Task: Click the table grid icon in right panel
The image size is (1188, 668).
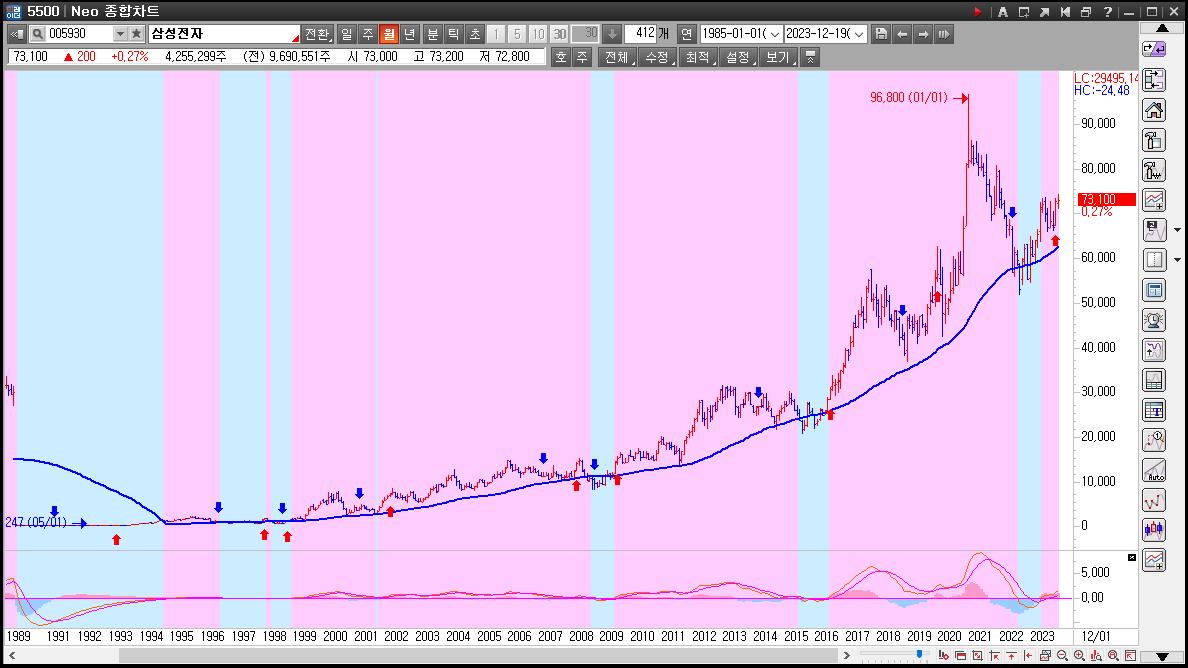Action: [x=1154, y=410]
